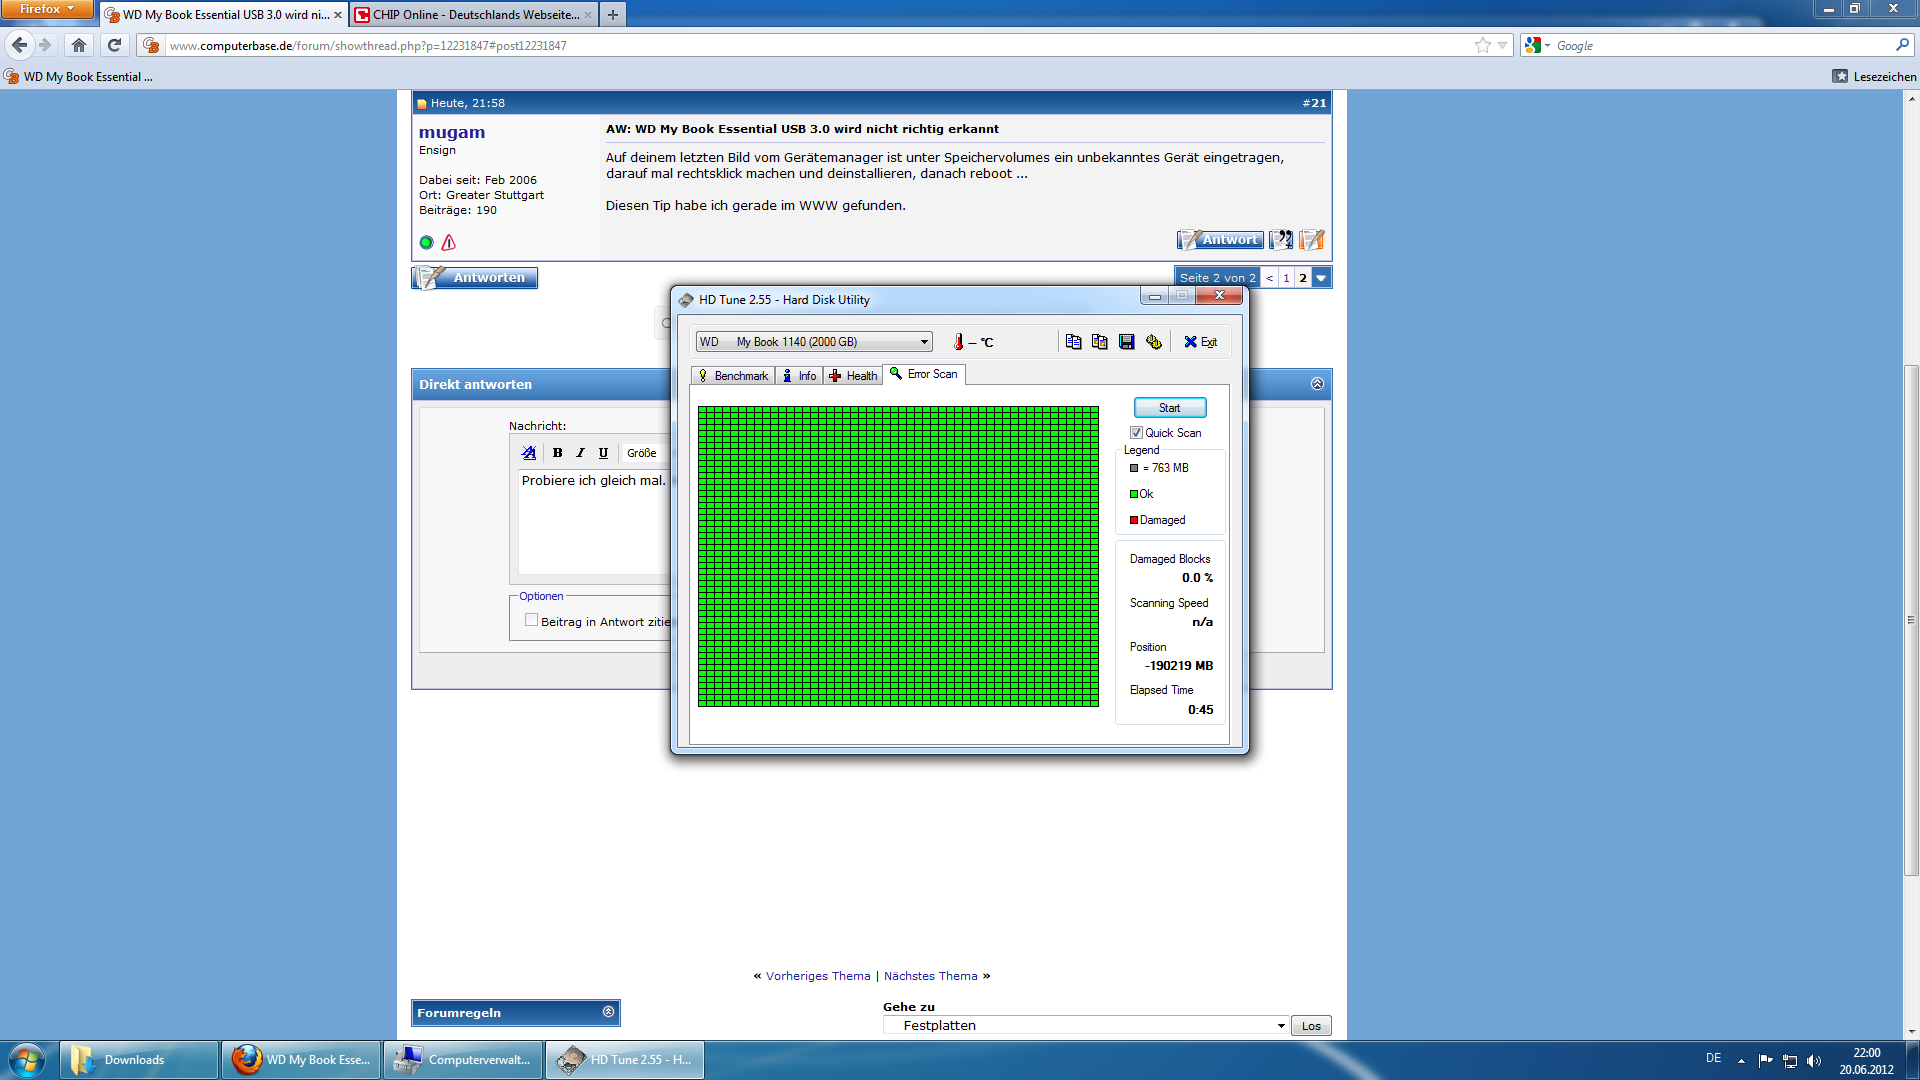Click the Exit button in HD Tune
The height and width of the screenshot is (1080, 1920).
click(1200, 342)
